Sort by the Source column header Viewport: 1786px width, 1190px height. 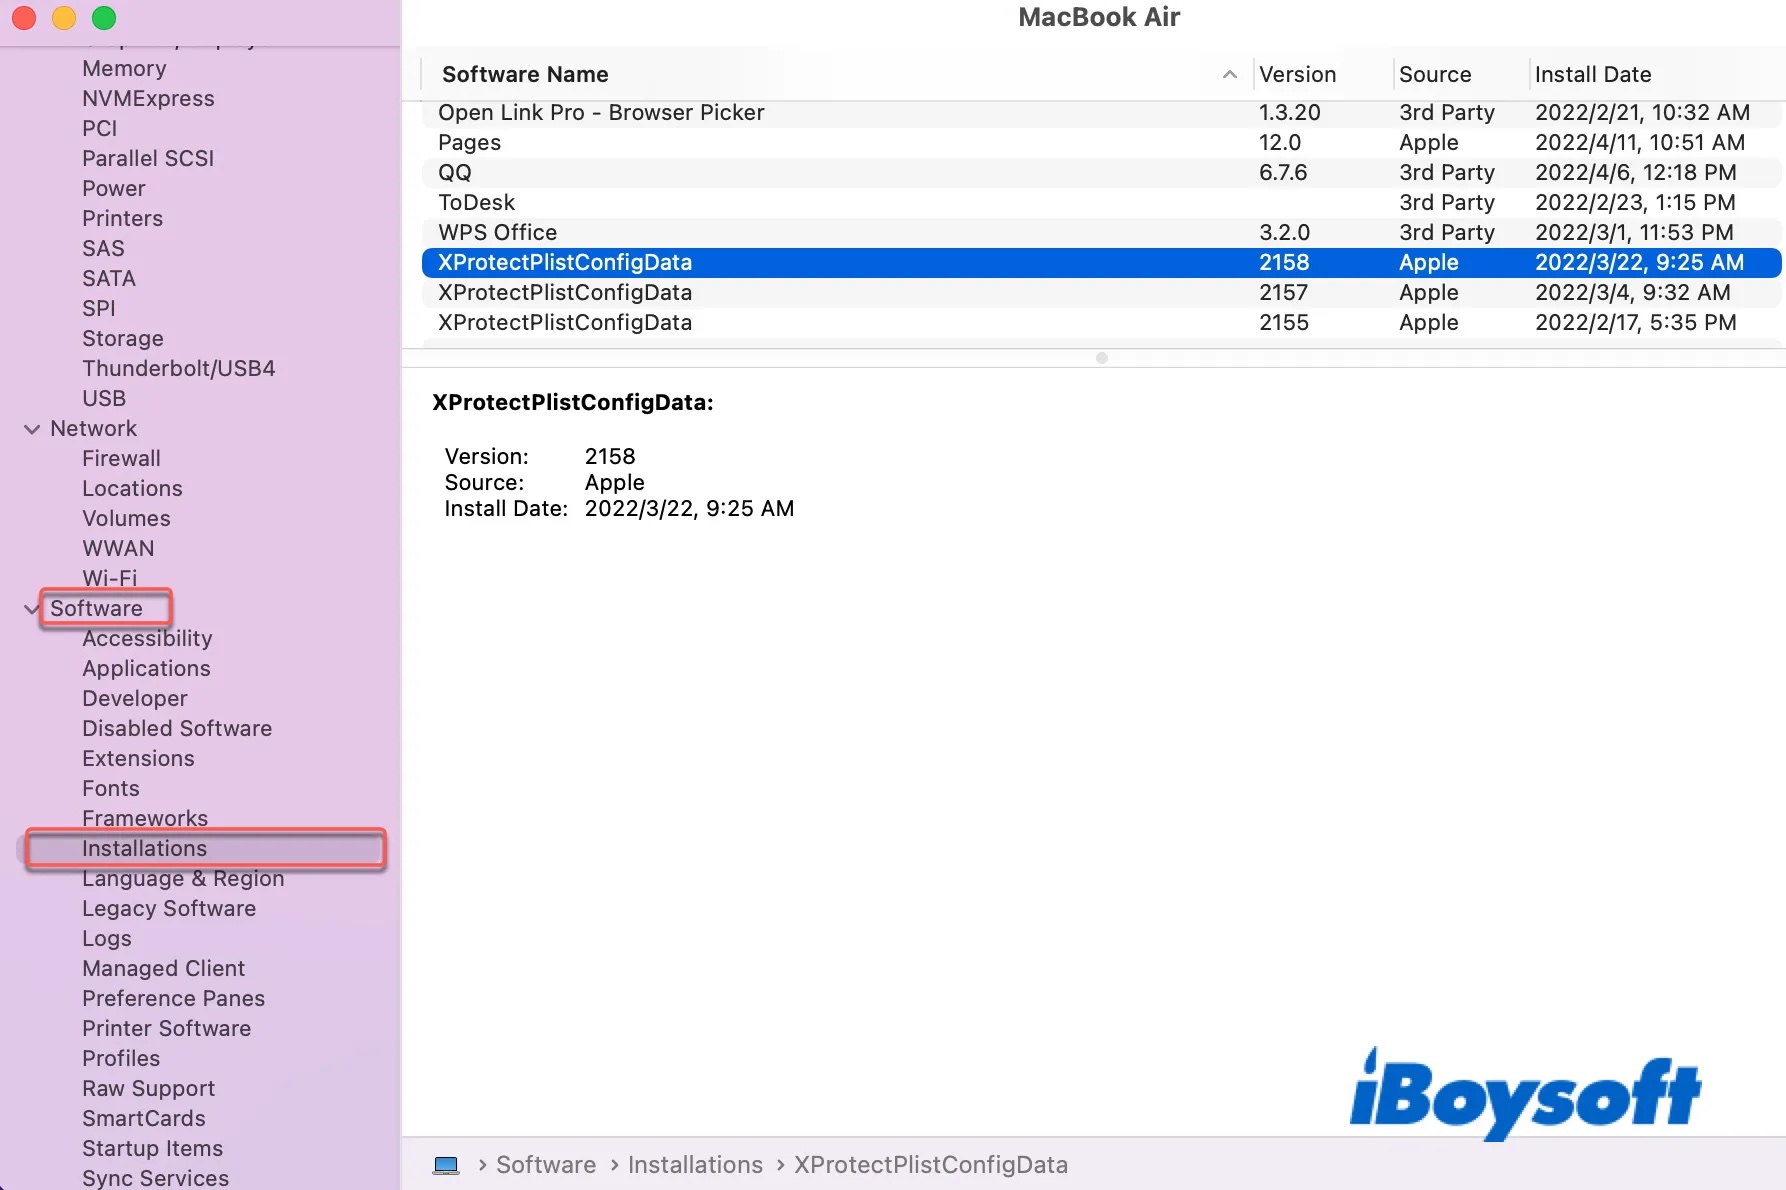tap(1435, 75)
